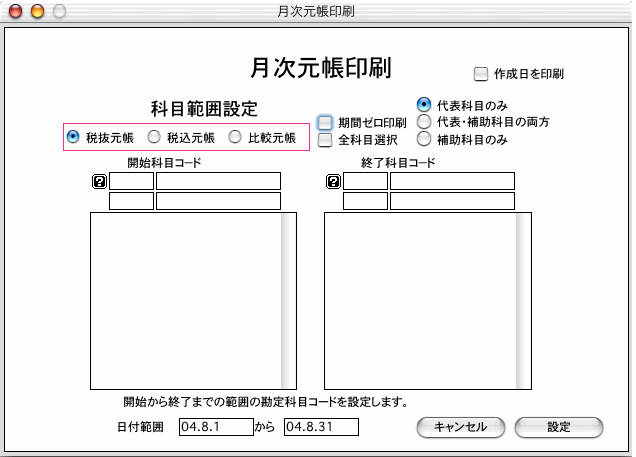Screen dimensions: 636x457
Task: Click the first 開始科目コード code field
Action: (131, 181)
